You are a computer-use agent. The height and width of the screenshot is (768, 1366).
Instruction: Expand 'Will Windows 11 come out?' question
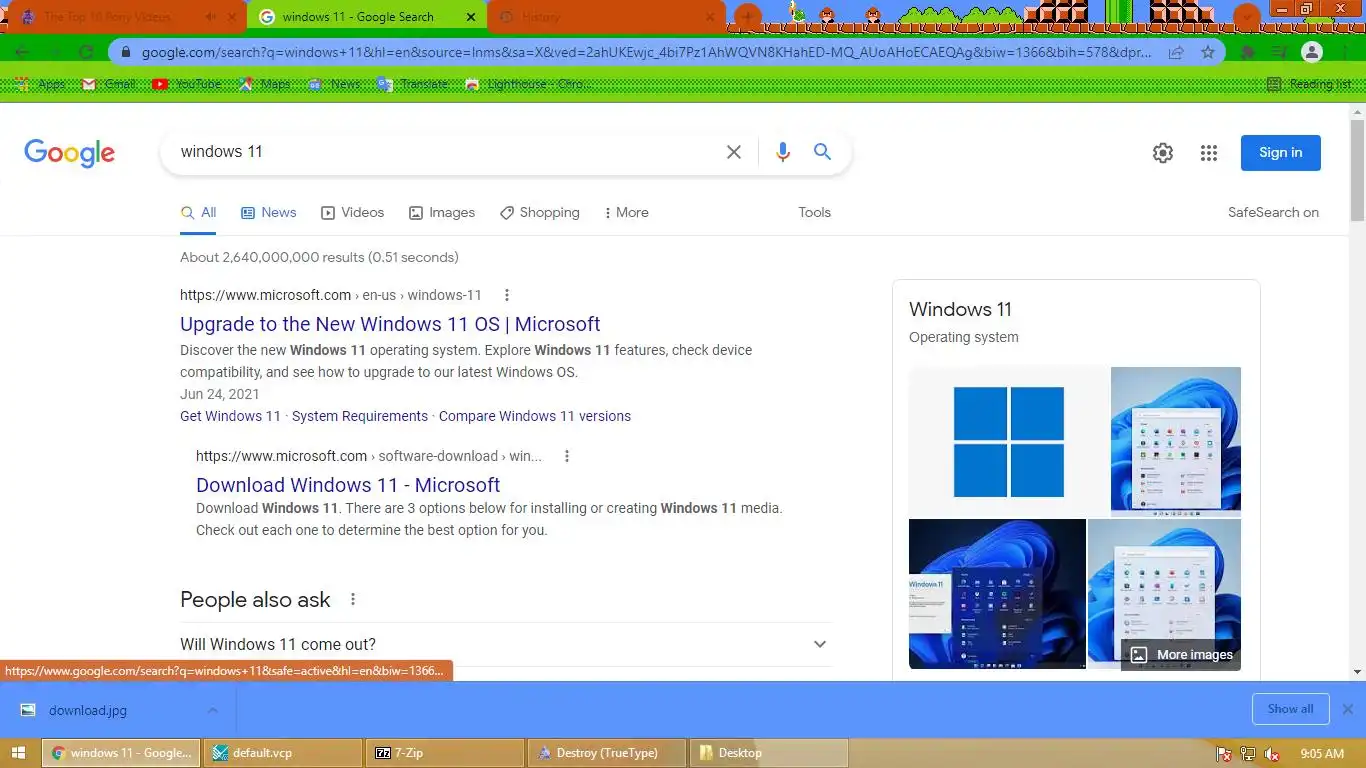tap(505, 645)
